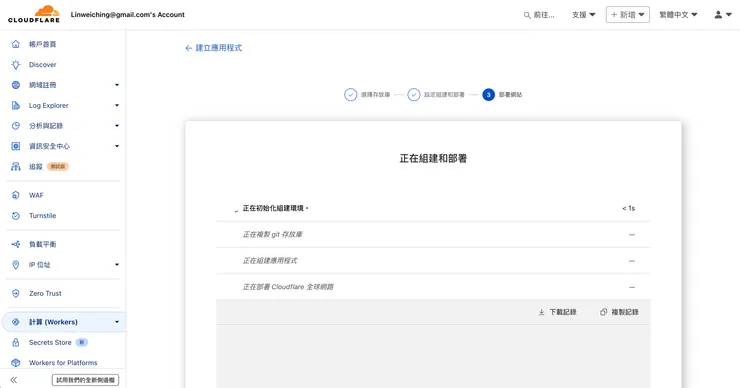This screenshot has height=388, width=740.
Task: Open the 新增 dropdown button
Action: point(628,15)
